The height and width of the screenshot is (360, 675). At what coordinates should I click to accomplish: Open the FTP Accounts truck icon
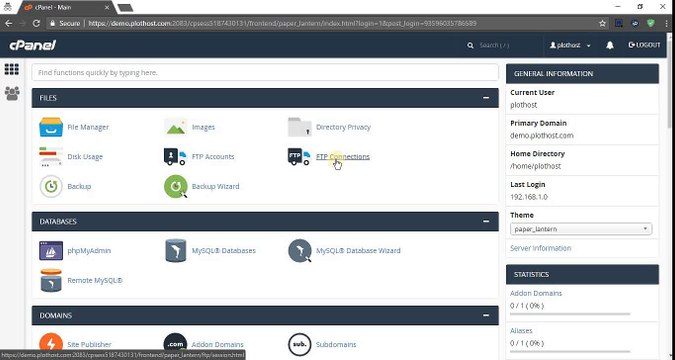pos(176,157)
